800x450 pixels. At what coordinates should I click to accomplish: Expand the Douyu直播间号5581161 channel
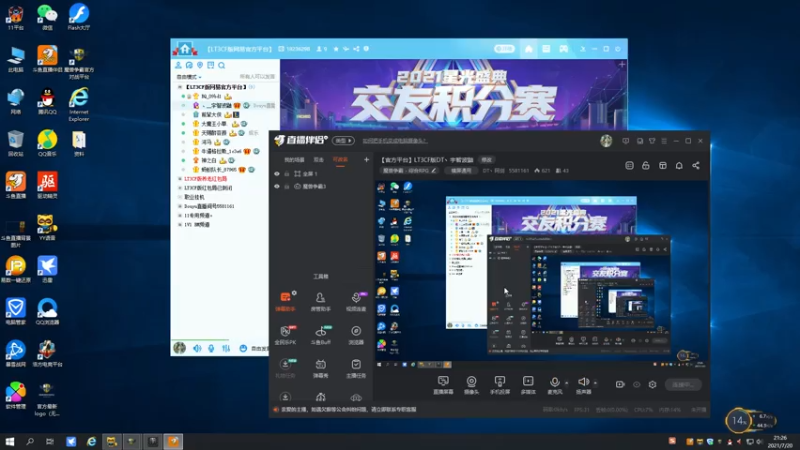coord(180,206)
